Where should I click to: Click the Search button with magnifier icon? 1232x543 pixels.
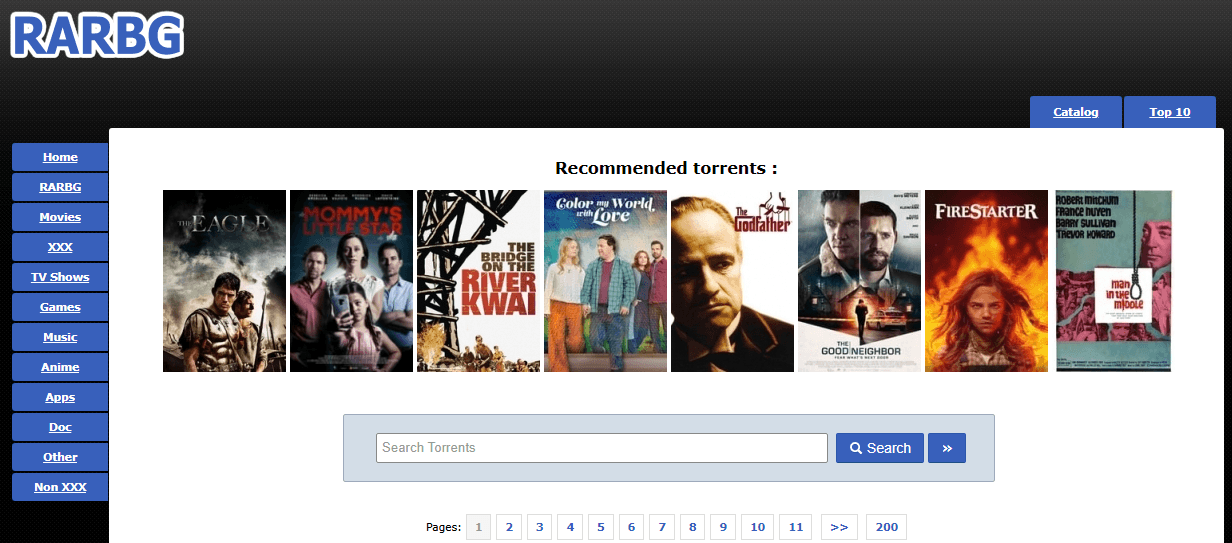pyautogui.click(x=880, y=448)
